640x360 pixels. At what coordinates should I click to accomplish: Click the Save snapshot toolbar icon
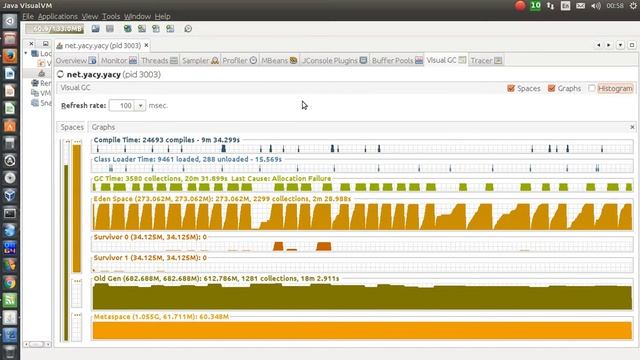pyautogui.click(x=110, y=29)
